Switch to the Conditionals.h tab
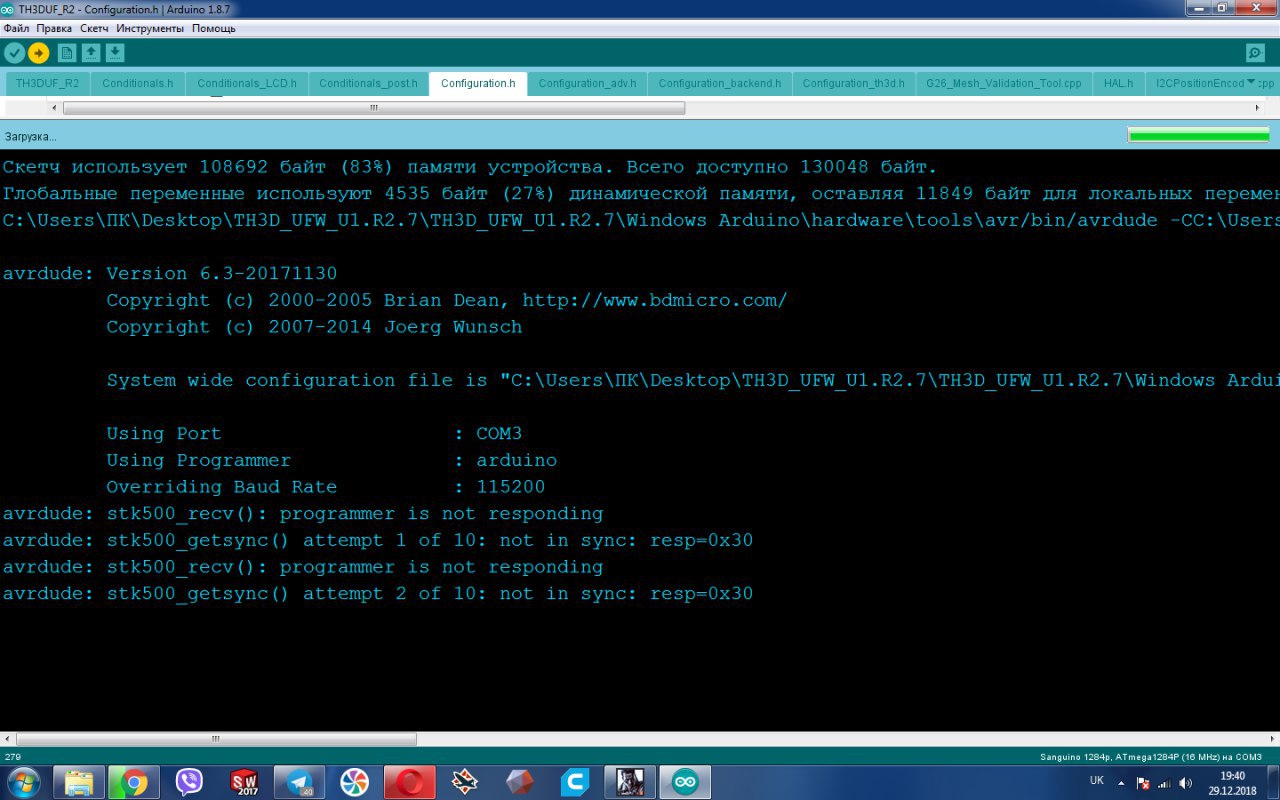 pos(138,84)
